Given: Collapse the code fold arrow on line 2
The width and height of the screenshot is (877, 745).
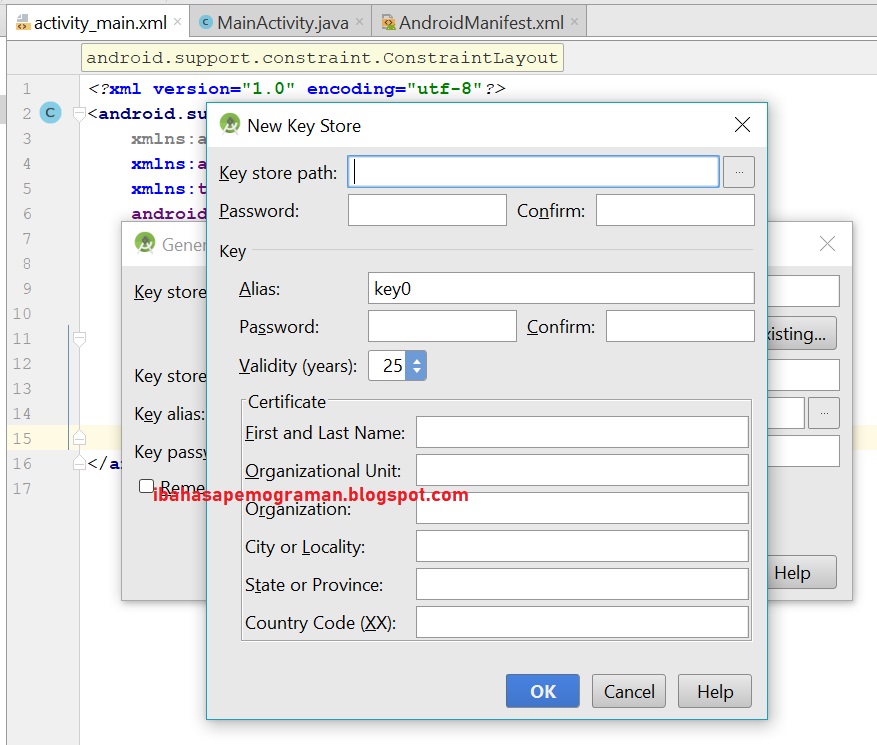Looking at the screenshot, I should coord(77,113).
